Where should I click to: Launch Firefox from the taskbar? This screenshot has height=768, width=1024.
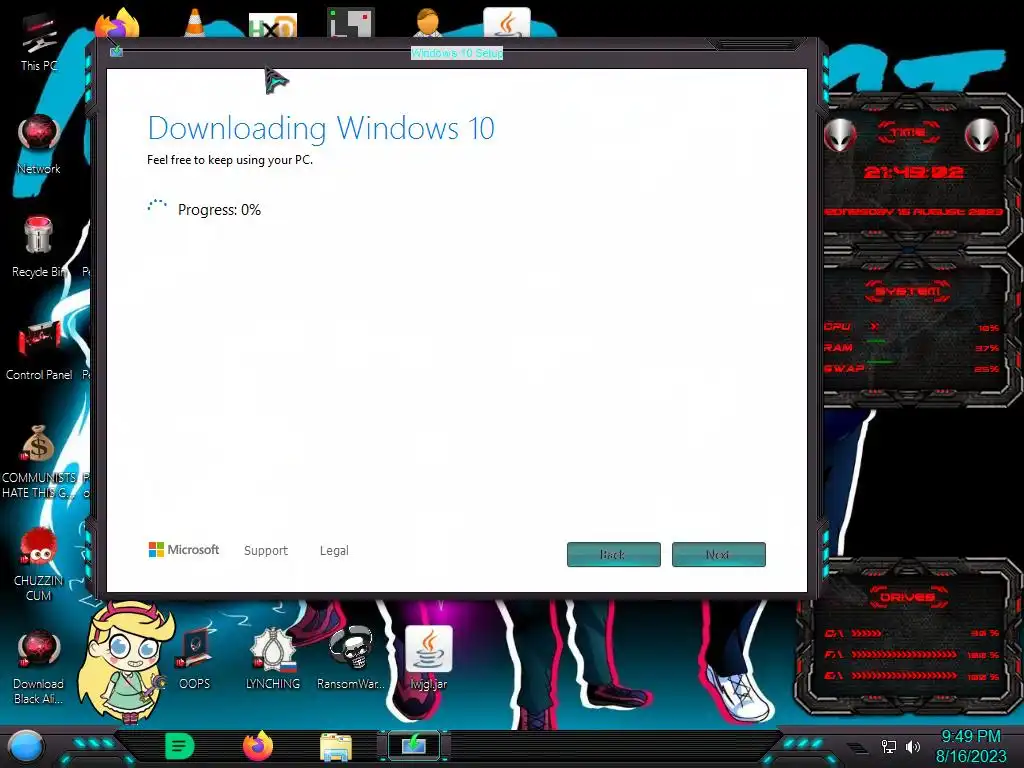click(x=258, y=746)
